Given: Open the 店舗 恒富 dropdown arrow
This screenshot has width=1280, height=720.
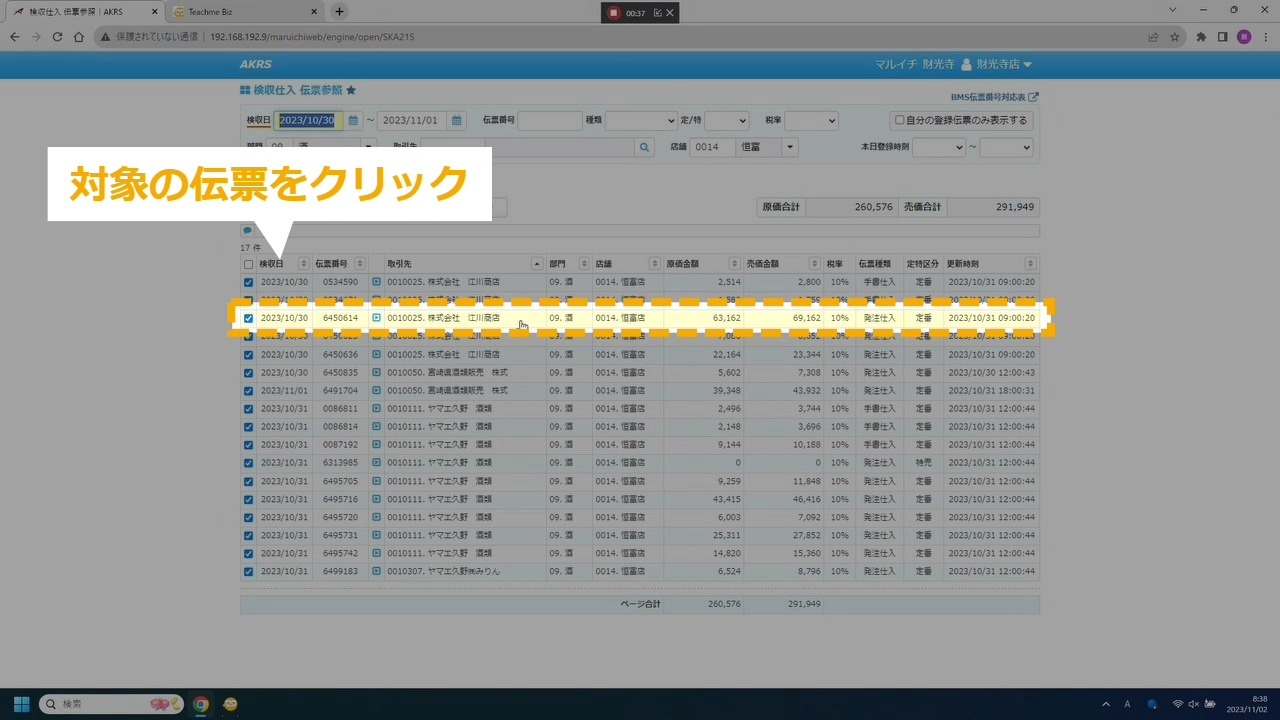Looking at the screenshot, I should pos(790,147).
